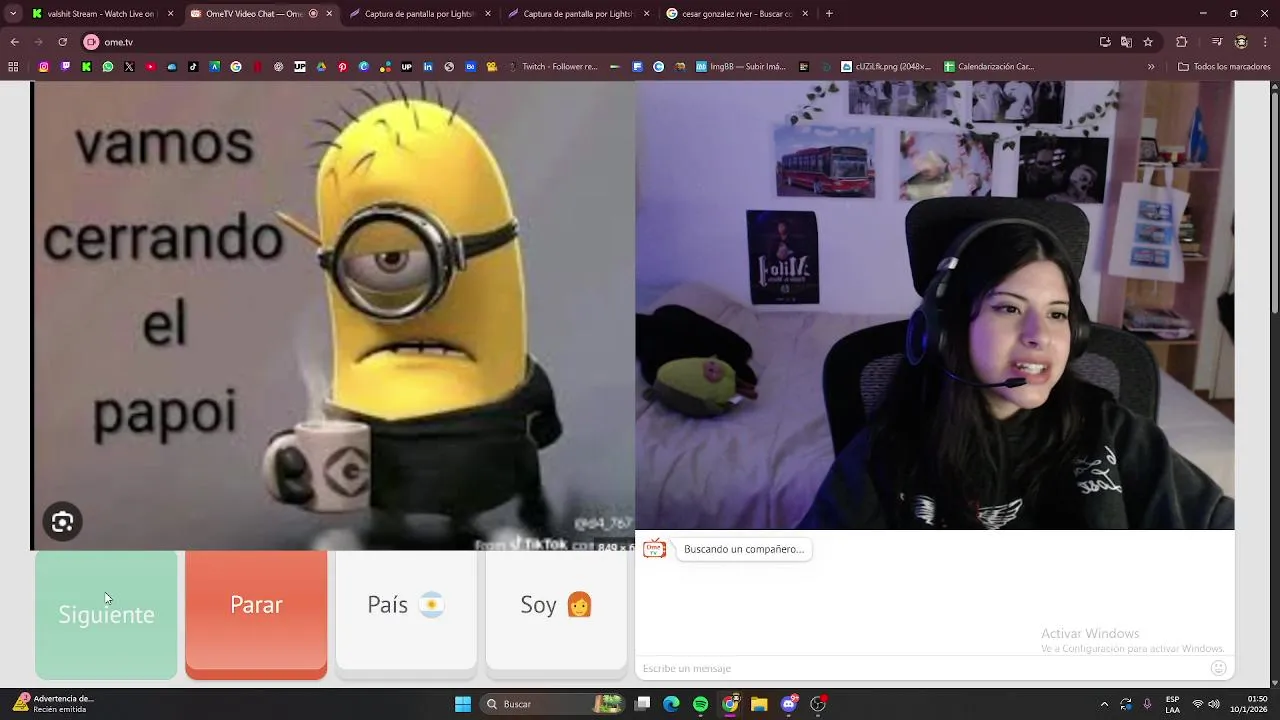This screenshot has width=1280, height=720.
Task: Go back to previous page
Action: click(x=14, y=42)
